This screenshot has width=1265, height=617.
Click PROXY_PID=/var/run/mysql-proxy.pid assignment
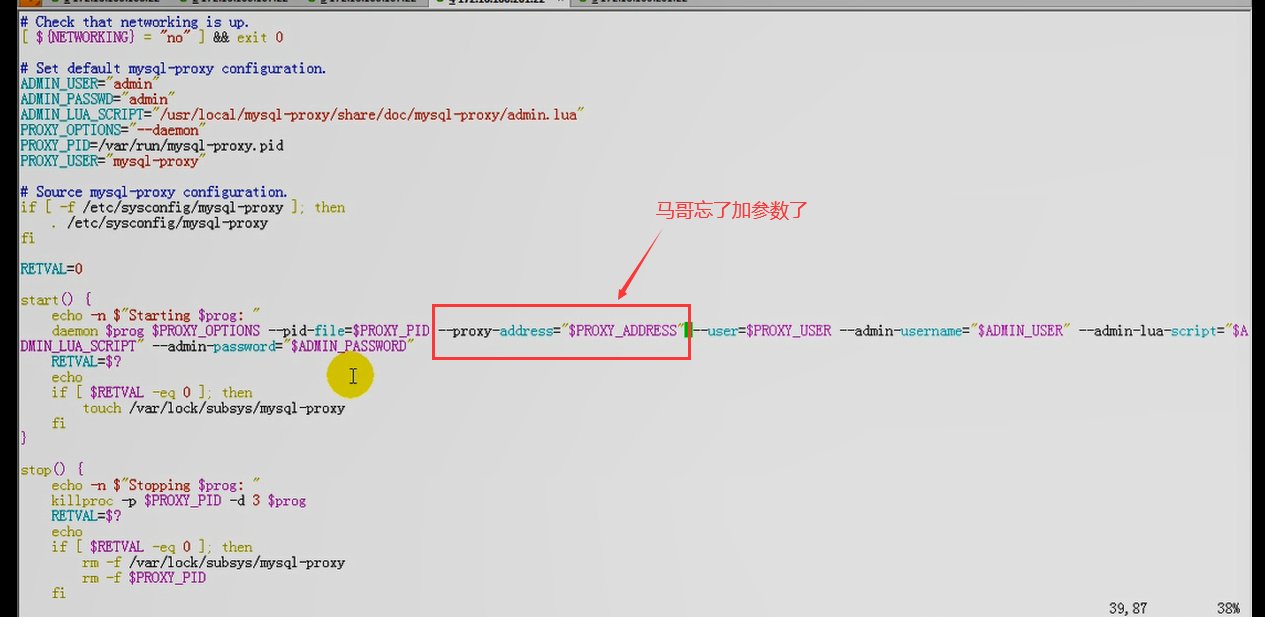coord(152,145)
